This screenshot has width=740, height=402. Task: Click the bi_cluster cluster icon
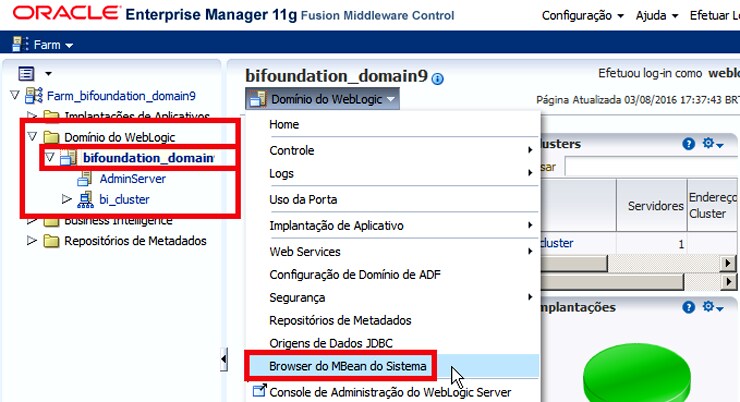pyautogui.click(x=85, y=200)
